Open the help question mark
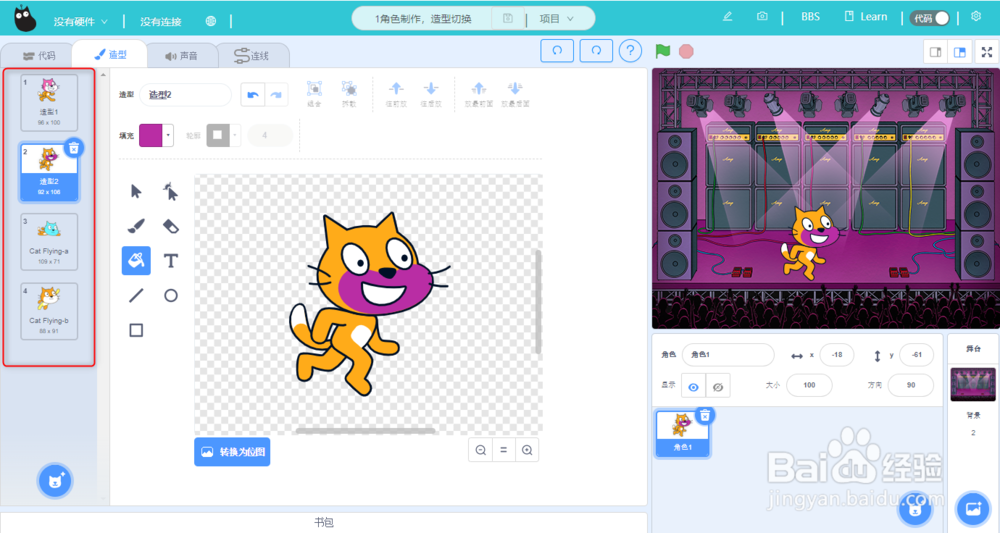This screenshot has width=1000, height=533. tap(630, 51)
